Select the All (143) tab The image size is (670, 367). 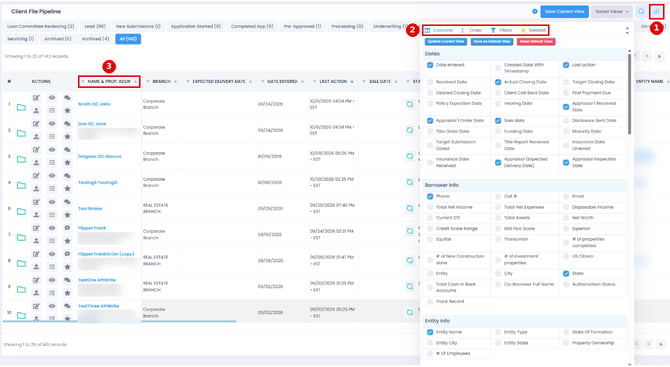tap(128, 39)
